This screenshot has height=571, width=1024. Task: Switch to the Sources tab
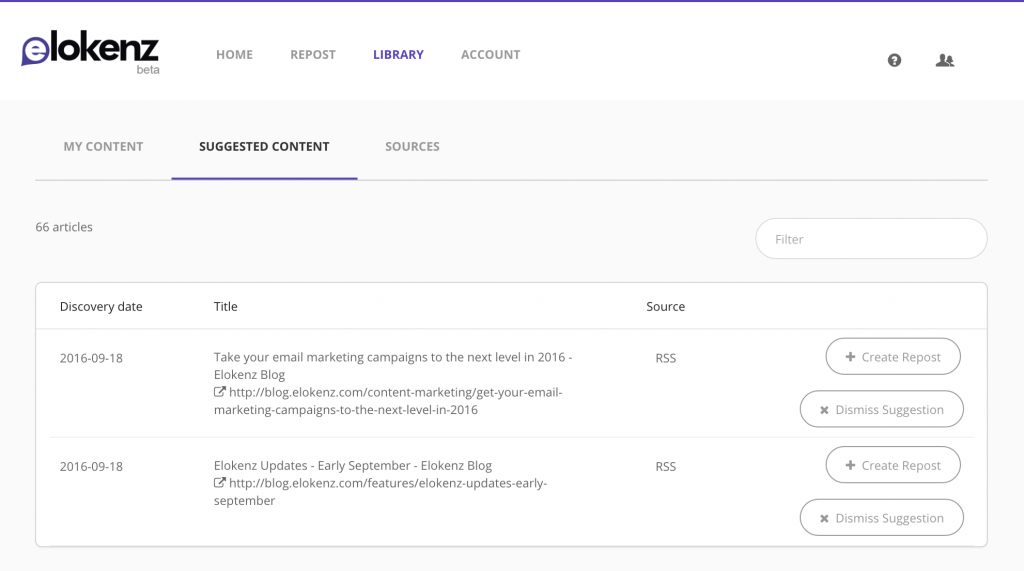pos(412,147)
